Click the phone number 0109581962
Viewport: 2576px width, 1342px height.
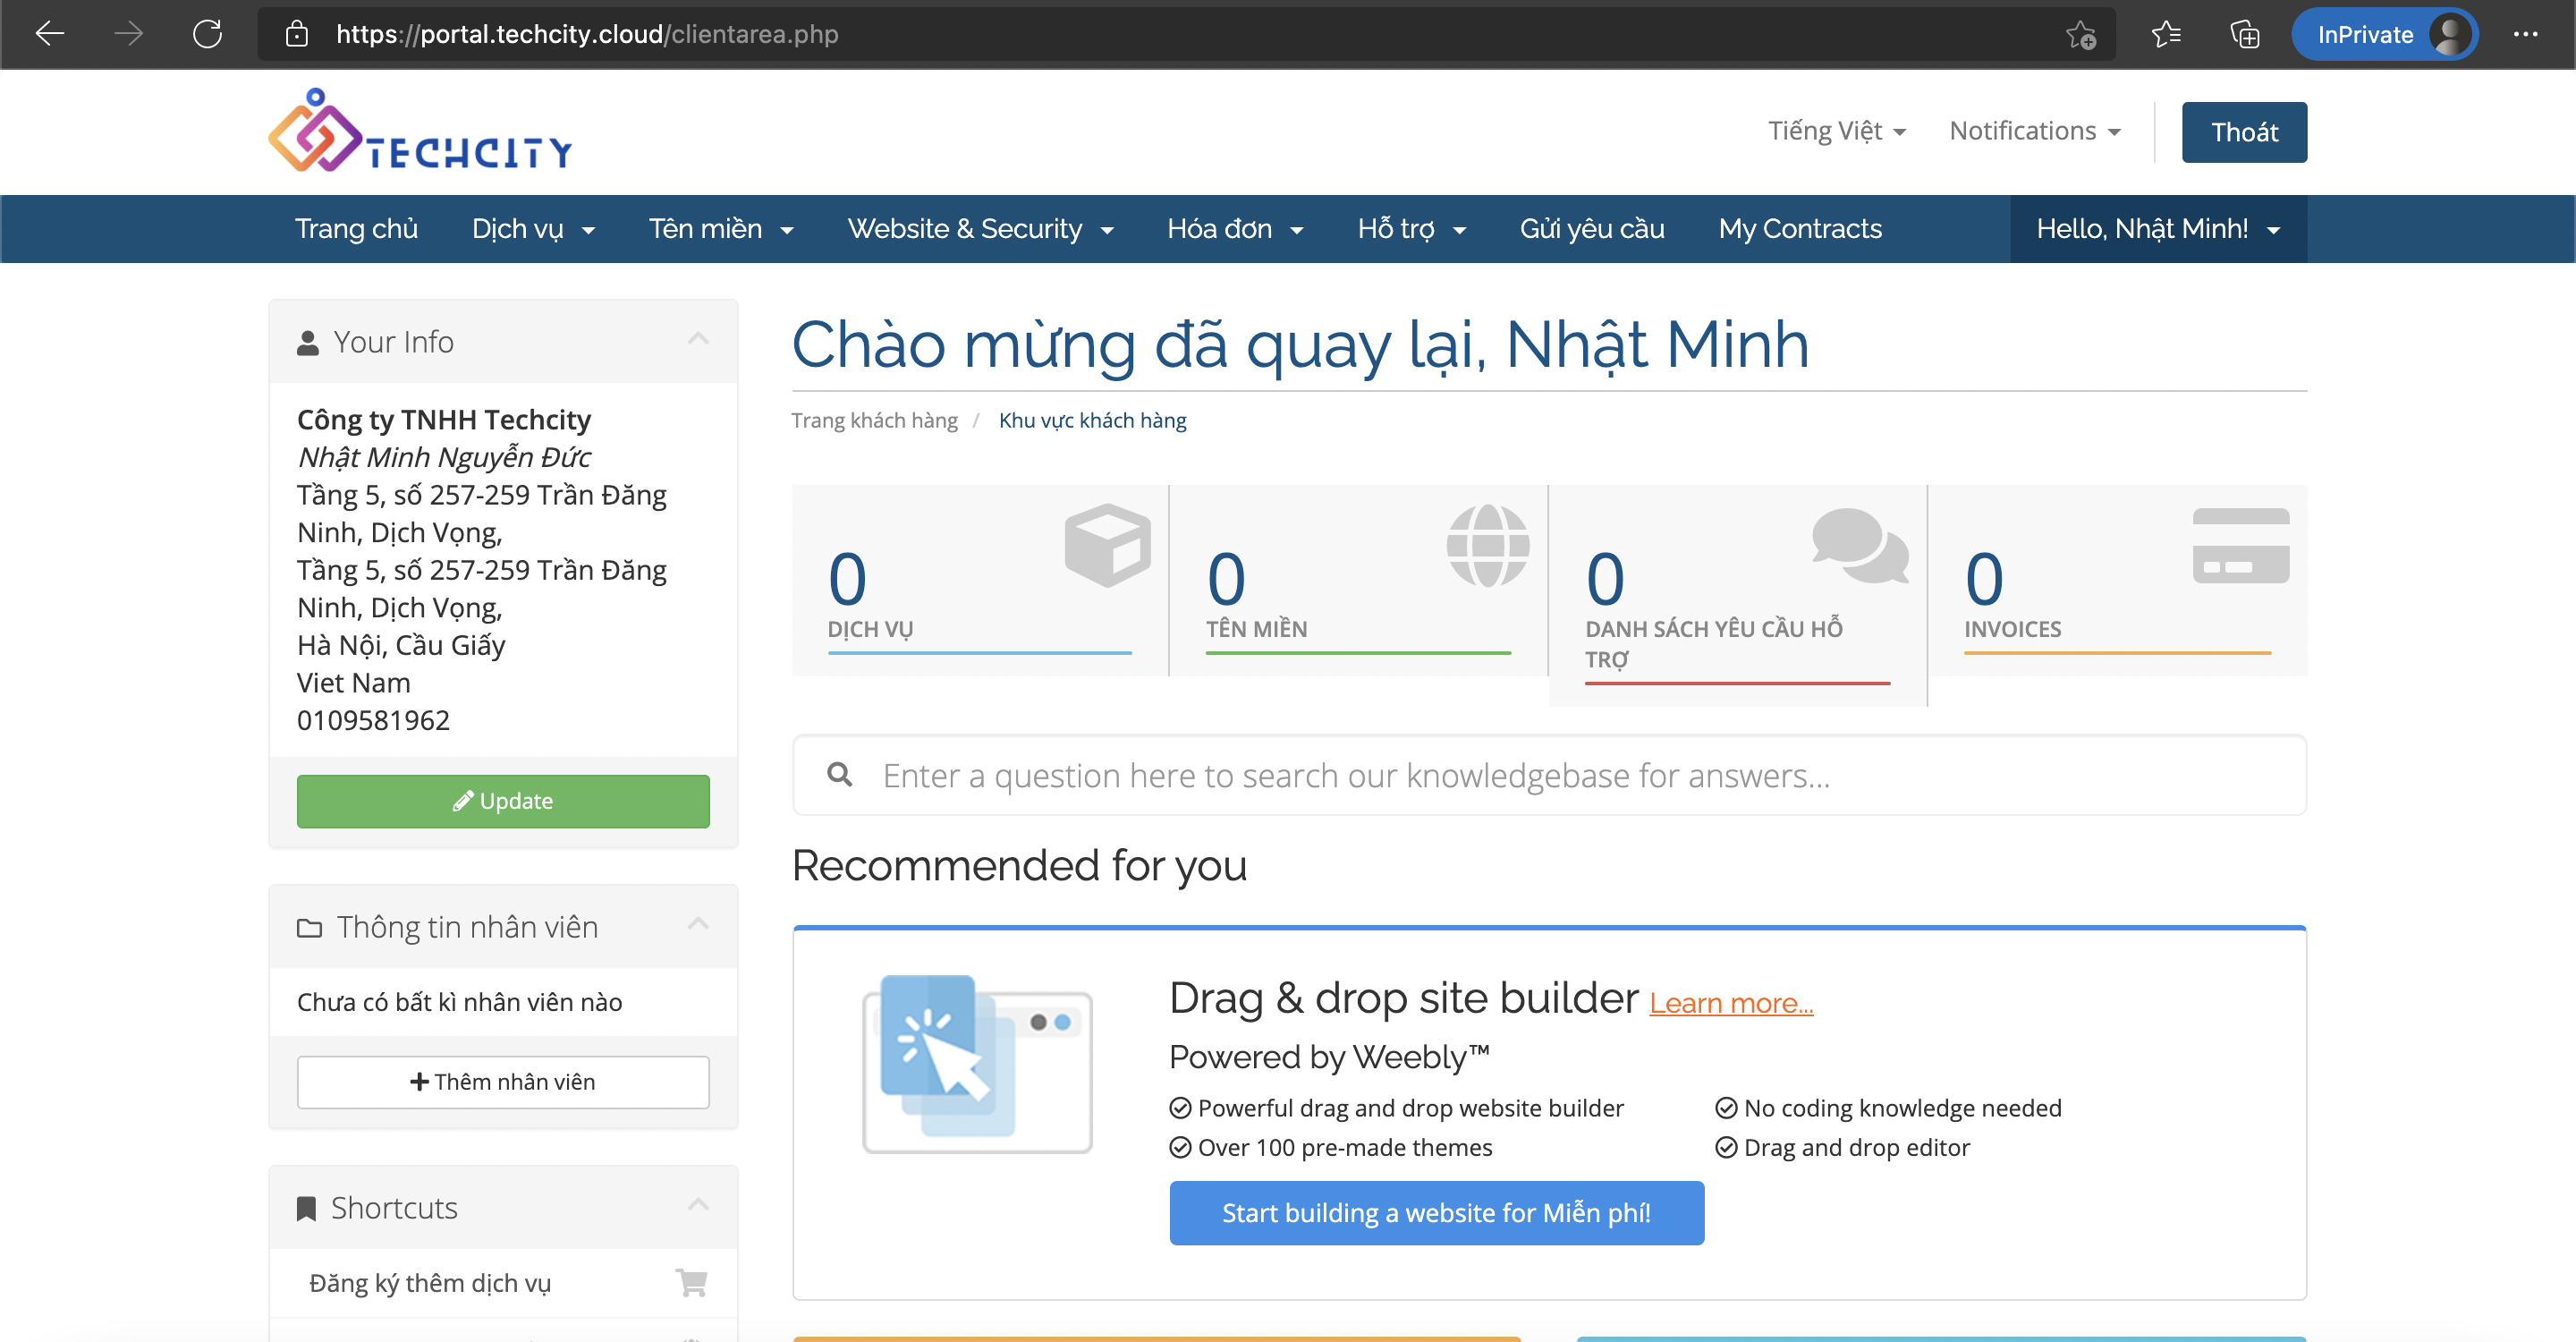tap(373, 720)
